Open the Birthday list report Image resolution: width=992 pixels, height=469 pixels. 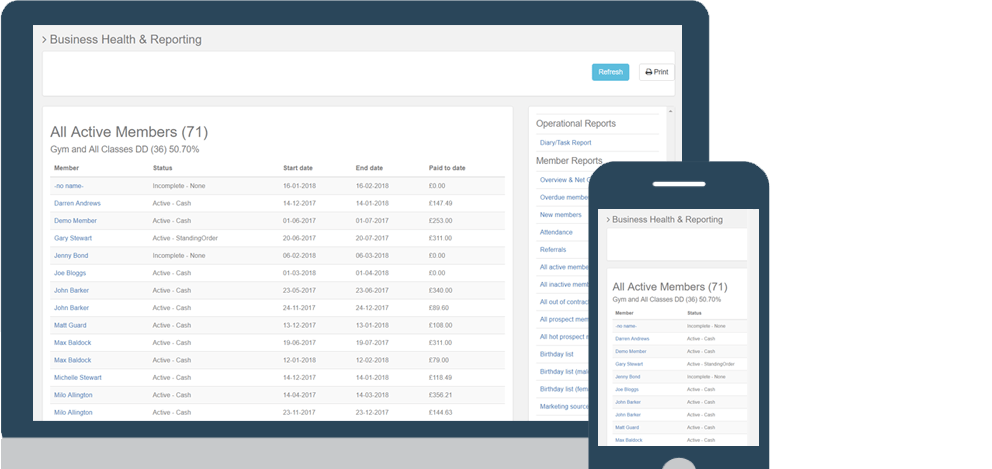click(556, 354)
